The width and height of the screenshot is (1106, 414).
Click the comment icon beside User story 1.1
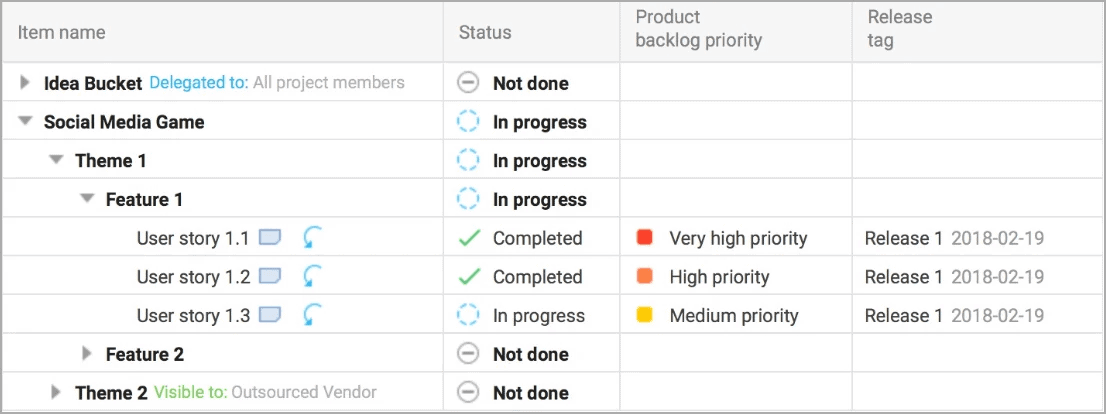(270, 238)
